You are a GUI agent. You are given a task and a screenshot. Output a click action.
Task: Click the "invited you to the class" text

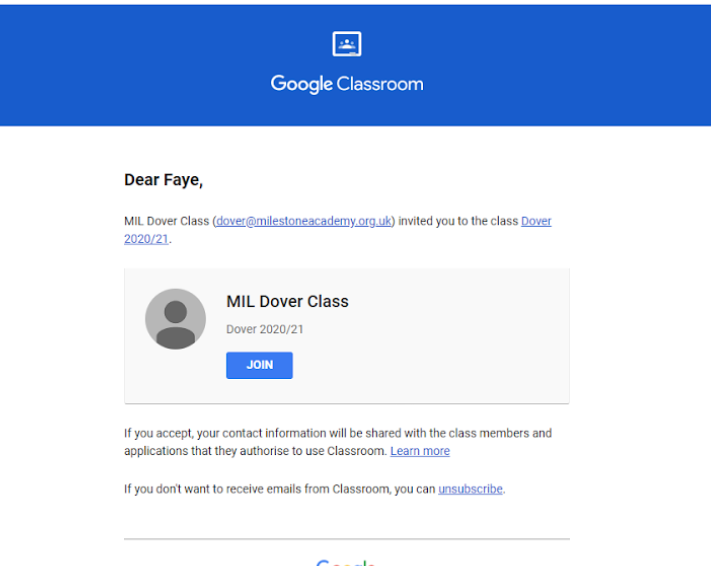tap(457, 221)
